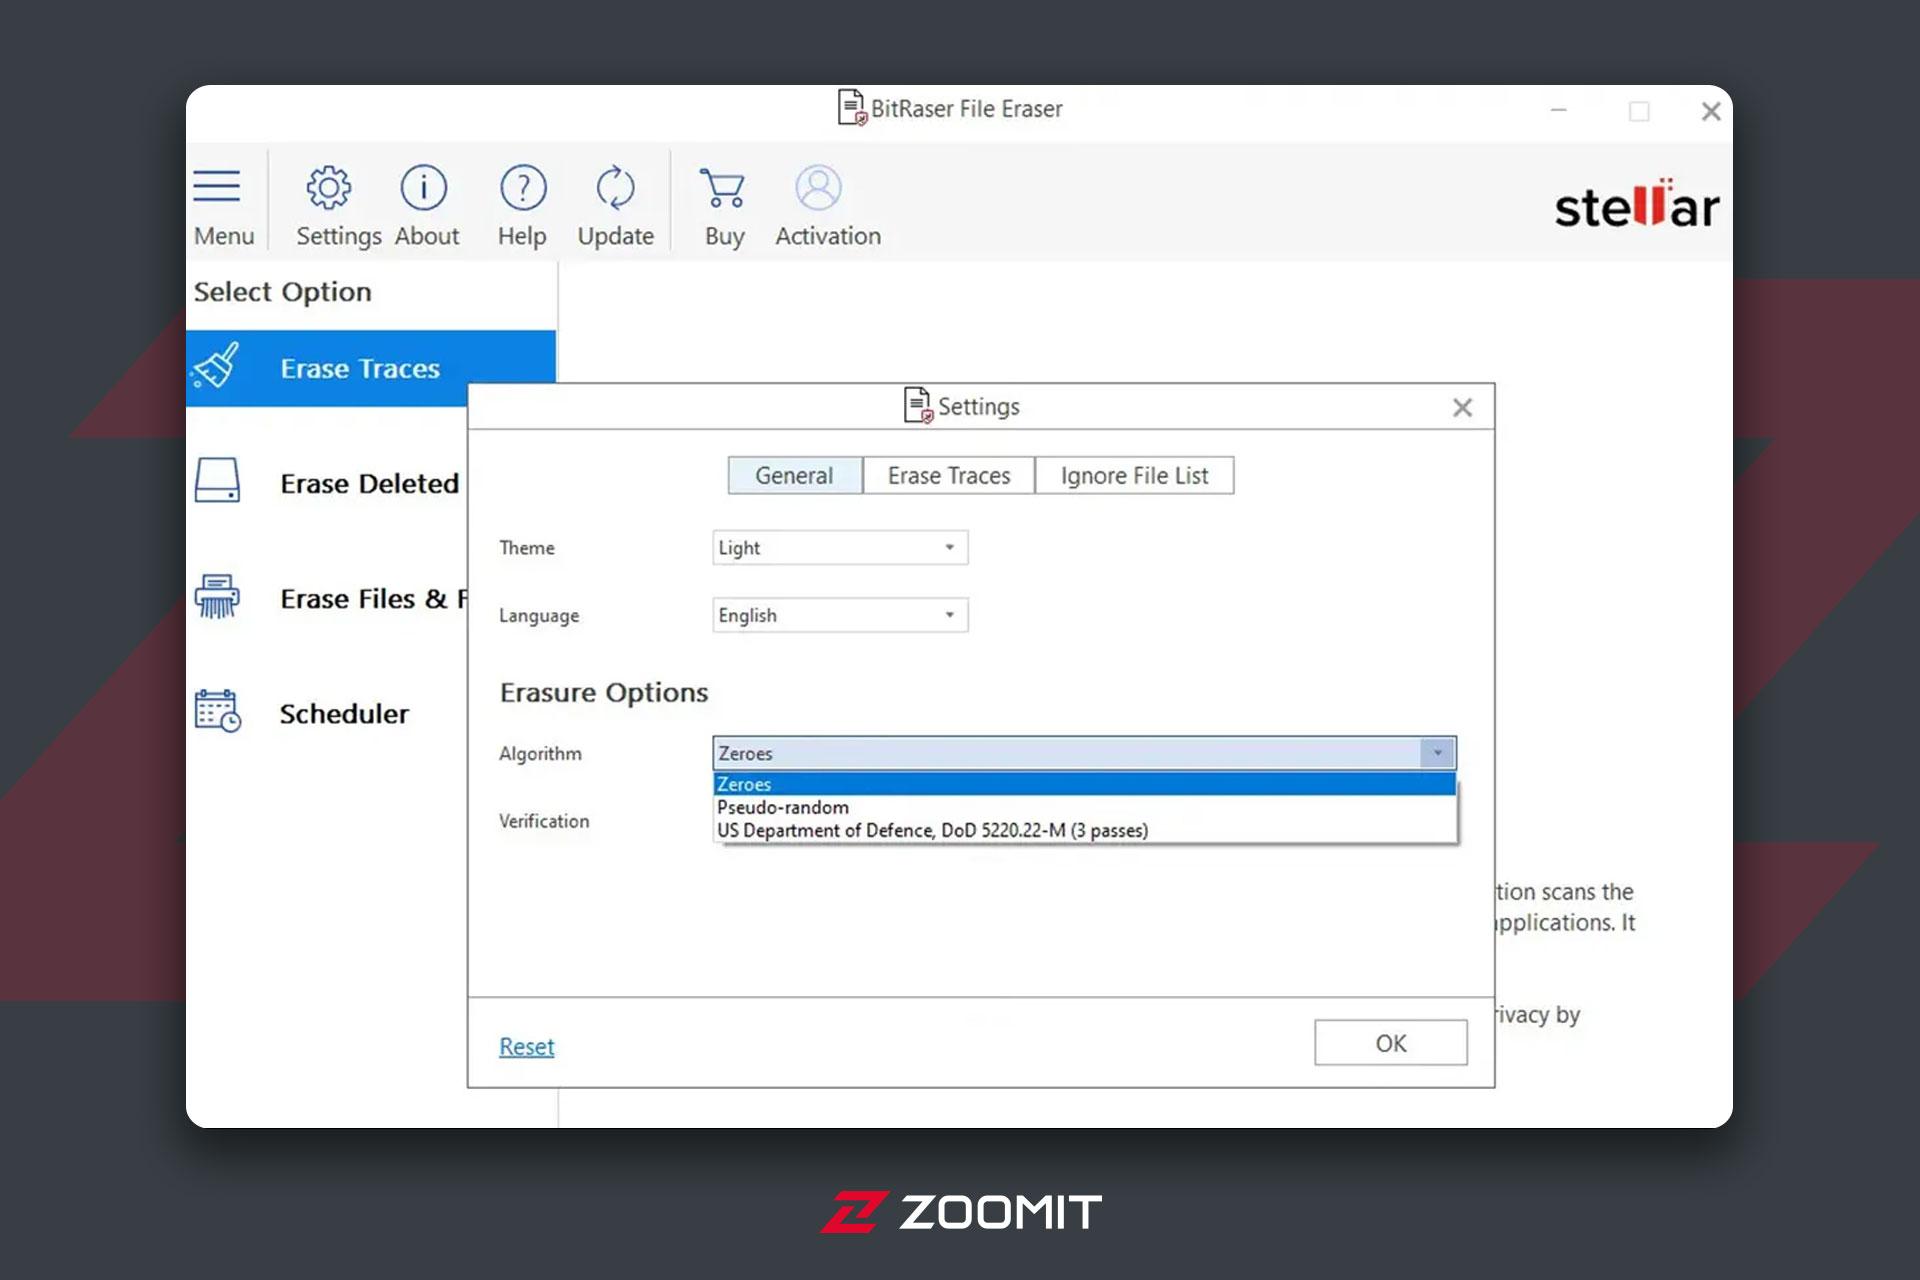Select Erase Deleted drive icon in sidebar
The image size is (1920, 1280).
click(217, 481)
